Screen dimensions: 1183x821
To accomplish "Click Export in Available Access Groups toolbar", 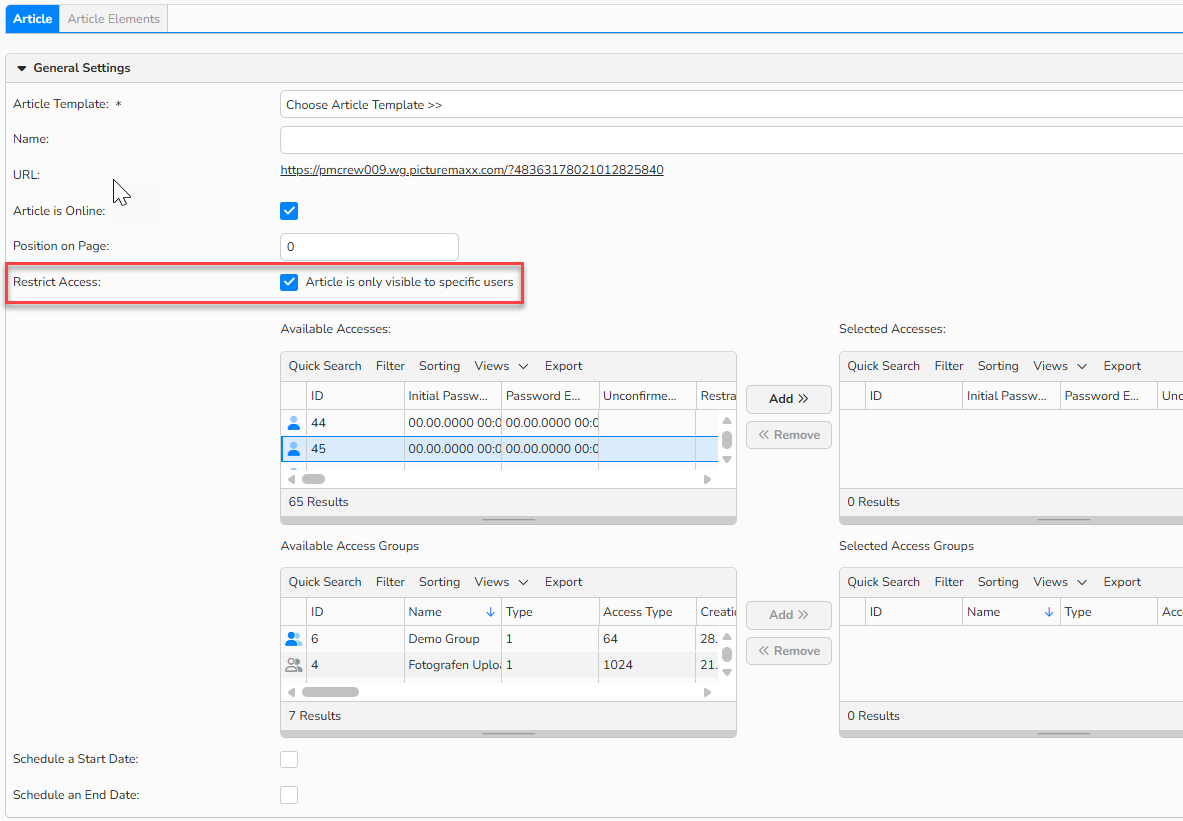I will click(x=564, y=582).
